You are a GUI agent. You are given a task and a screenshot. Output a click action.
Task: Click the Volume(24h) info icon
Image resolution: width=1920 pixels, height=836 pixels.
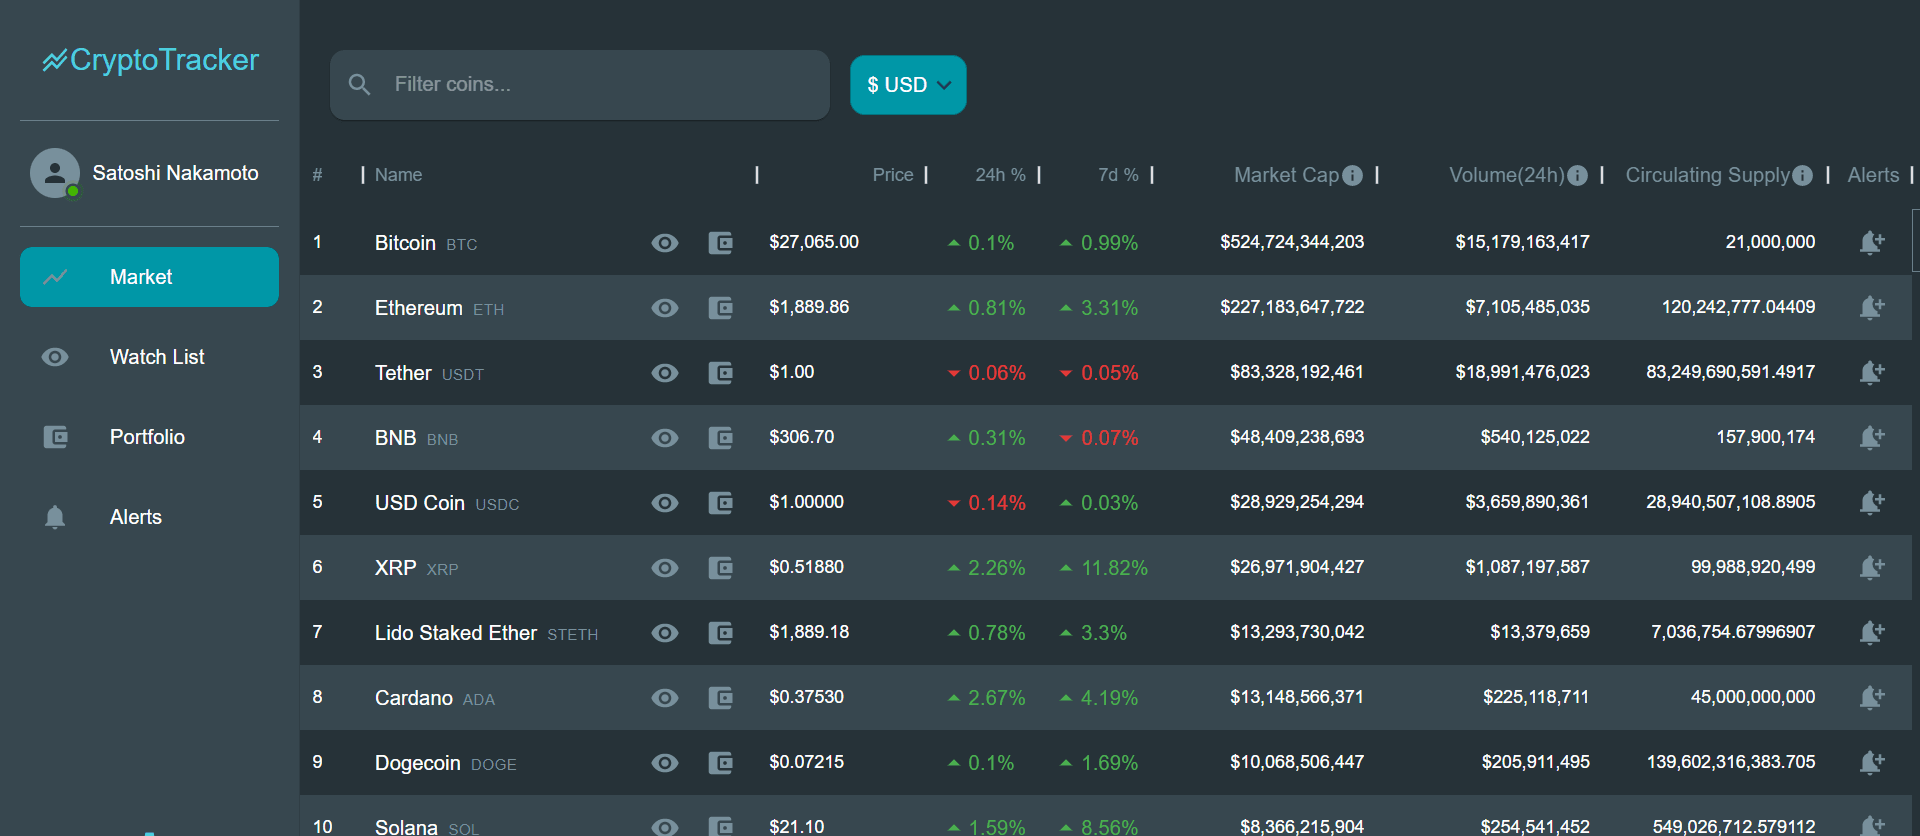[x=1577, y=175]
